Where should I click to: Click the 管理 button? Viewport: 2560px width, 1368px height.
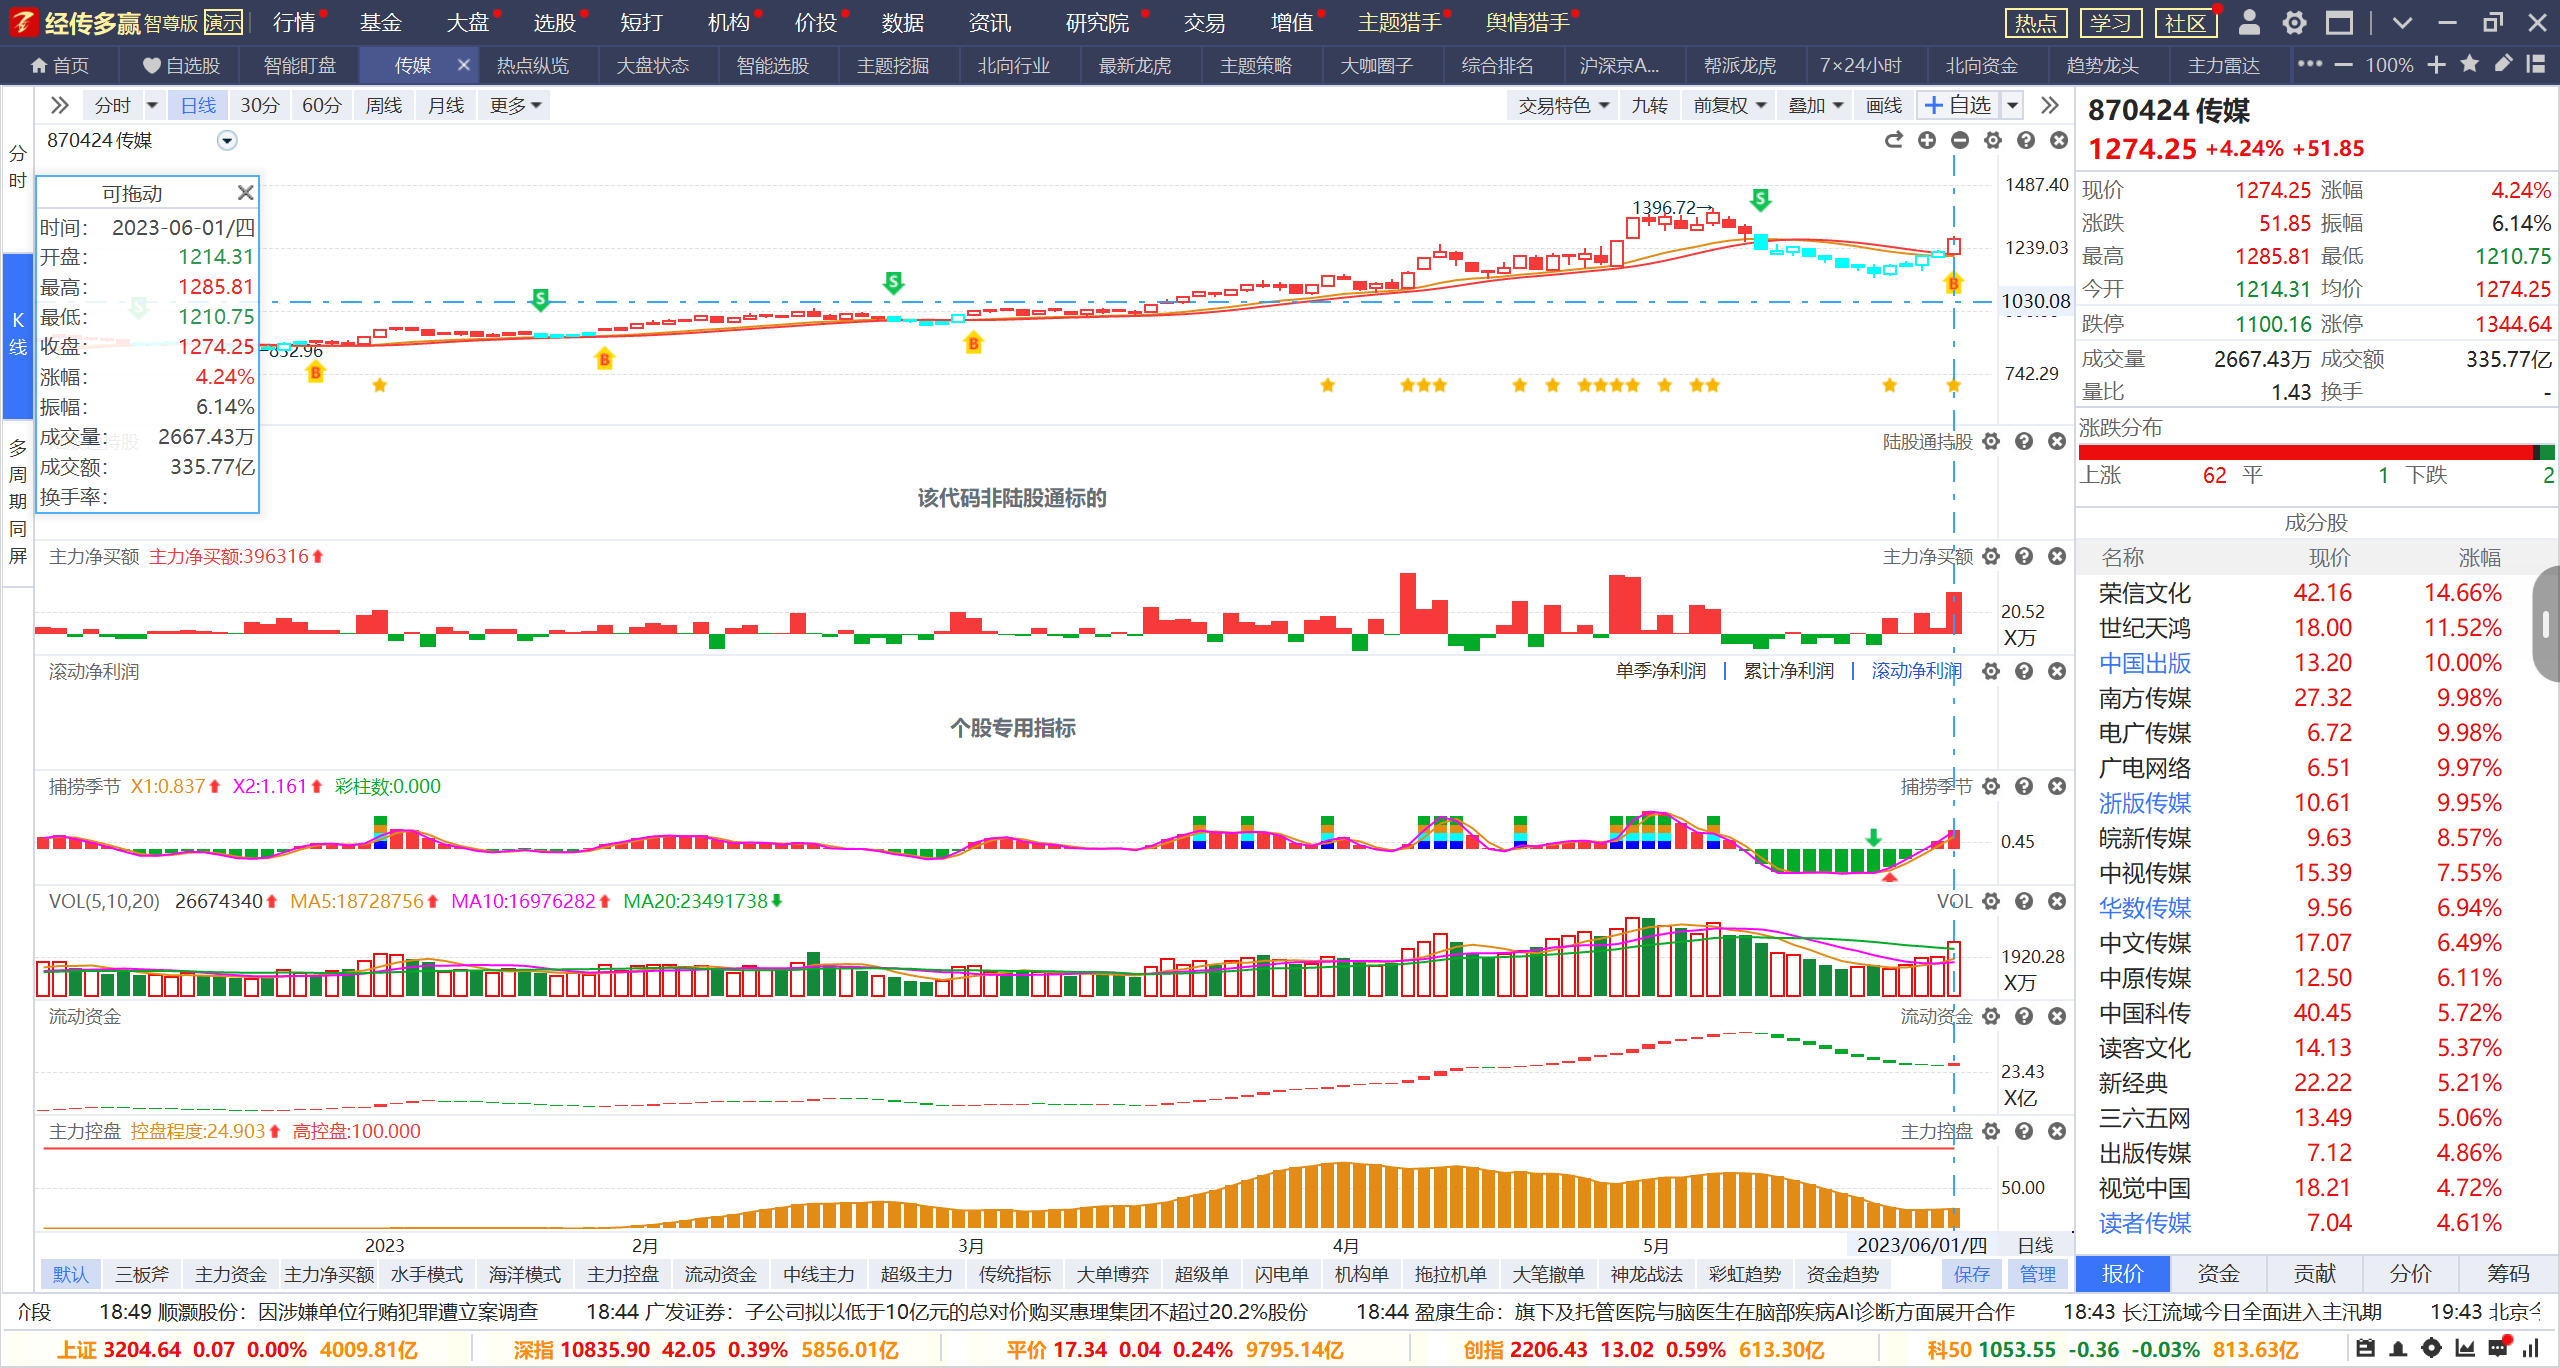click(x=2037, y=1274)
